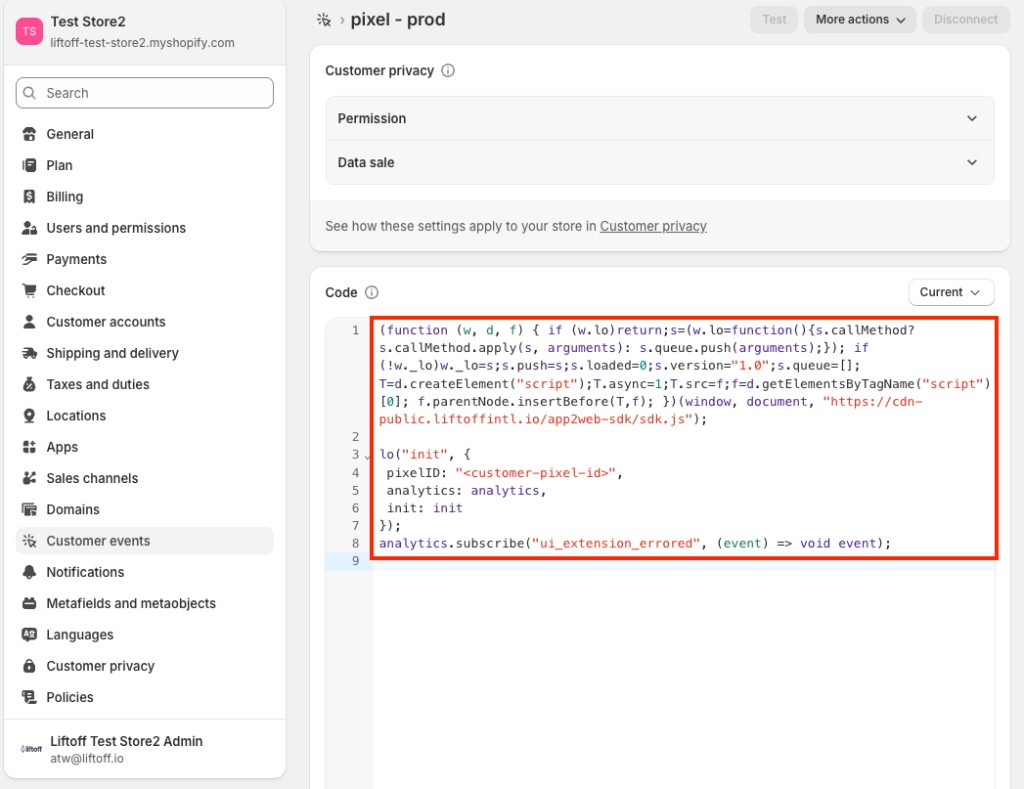Select Customer events in sidebar
The width and height of the screenshot is (1024, 789).
[98, 541]
